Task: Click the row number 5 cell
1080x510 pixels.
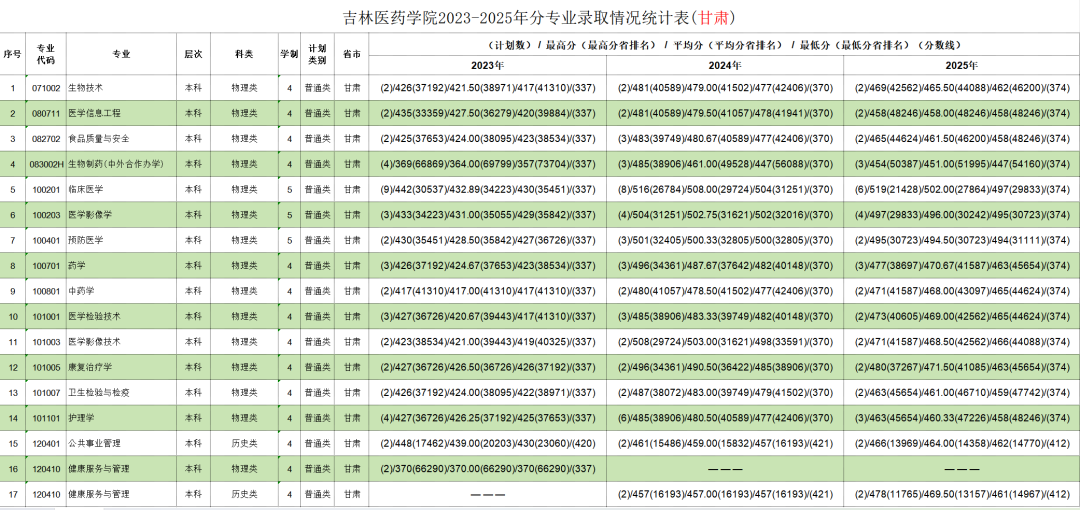Action: click(12, 189)
